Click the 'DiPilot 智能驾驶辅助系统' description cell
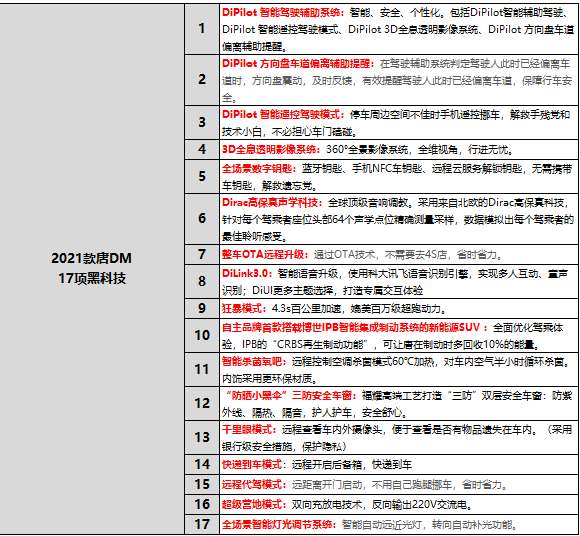Viewport: 580px width, 536px height. [399, 29]
